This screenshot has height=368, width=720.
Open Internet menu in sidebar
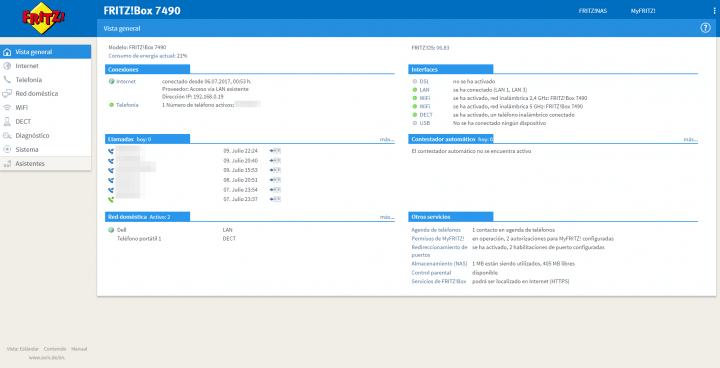pos(45,66)
